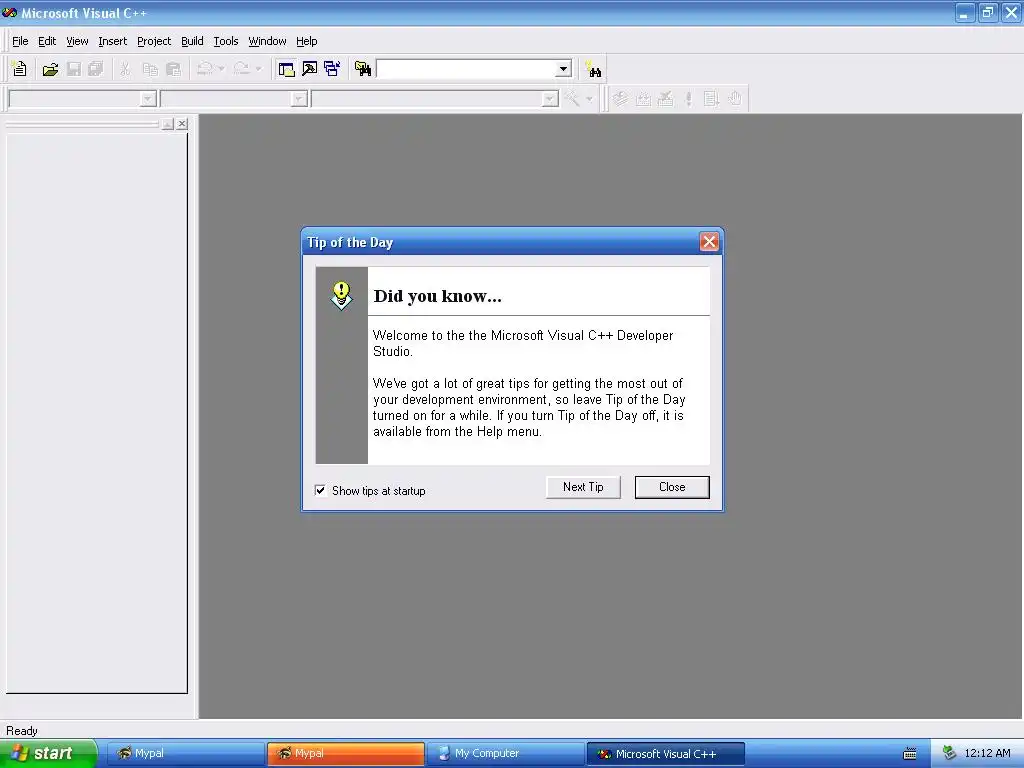
Task: Click the Windows start button
Action: pyautogui.click(x=48, y=753)
